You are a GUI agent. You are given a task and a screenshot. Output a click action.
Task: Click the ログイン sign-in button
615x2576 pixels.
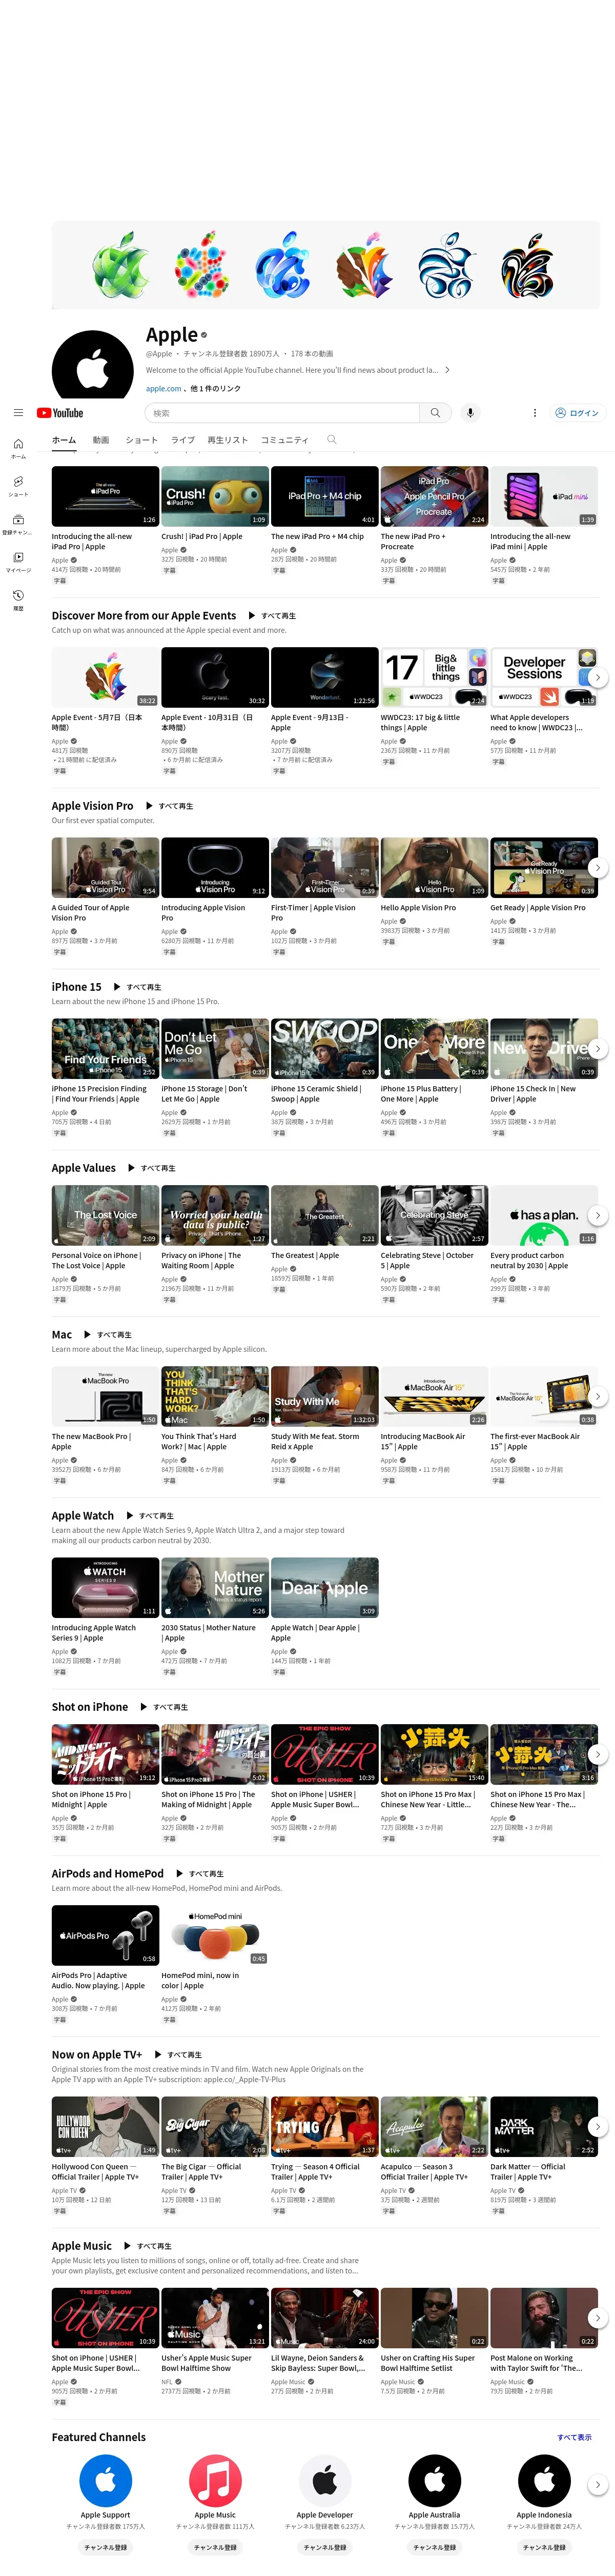(577, 413)
